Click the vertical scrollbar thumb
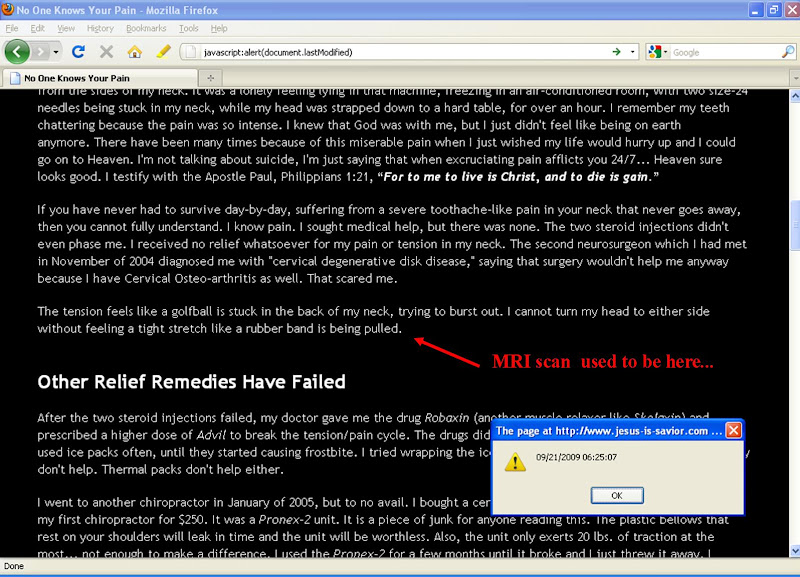Image resolution: width=800 pixels, height=577 pixels. [795, 225]
